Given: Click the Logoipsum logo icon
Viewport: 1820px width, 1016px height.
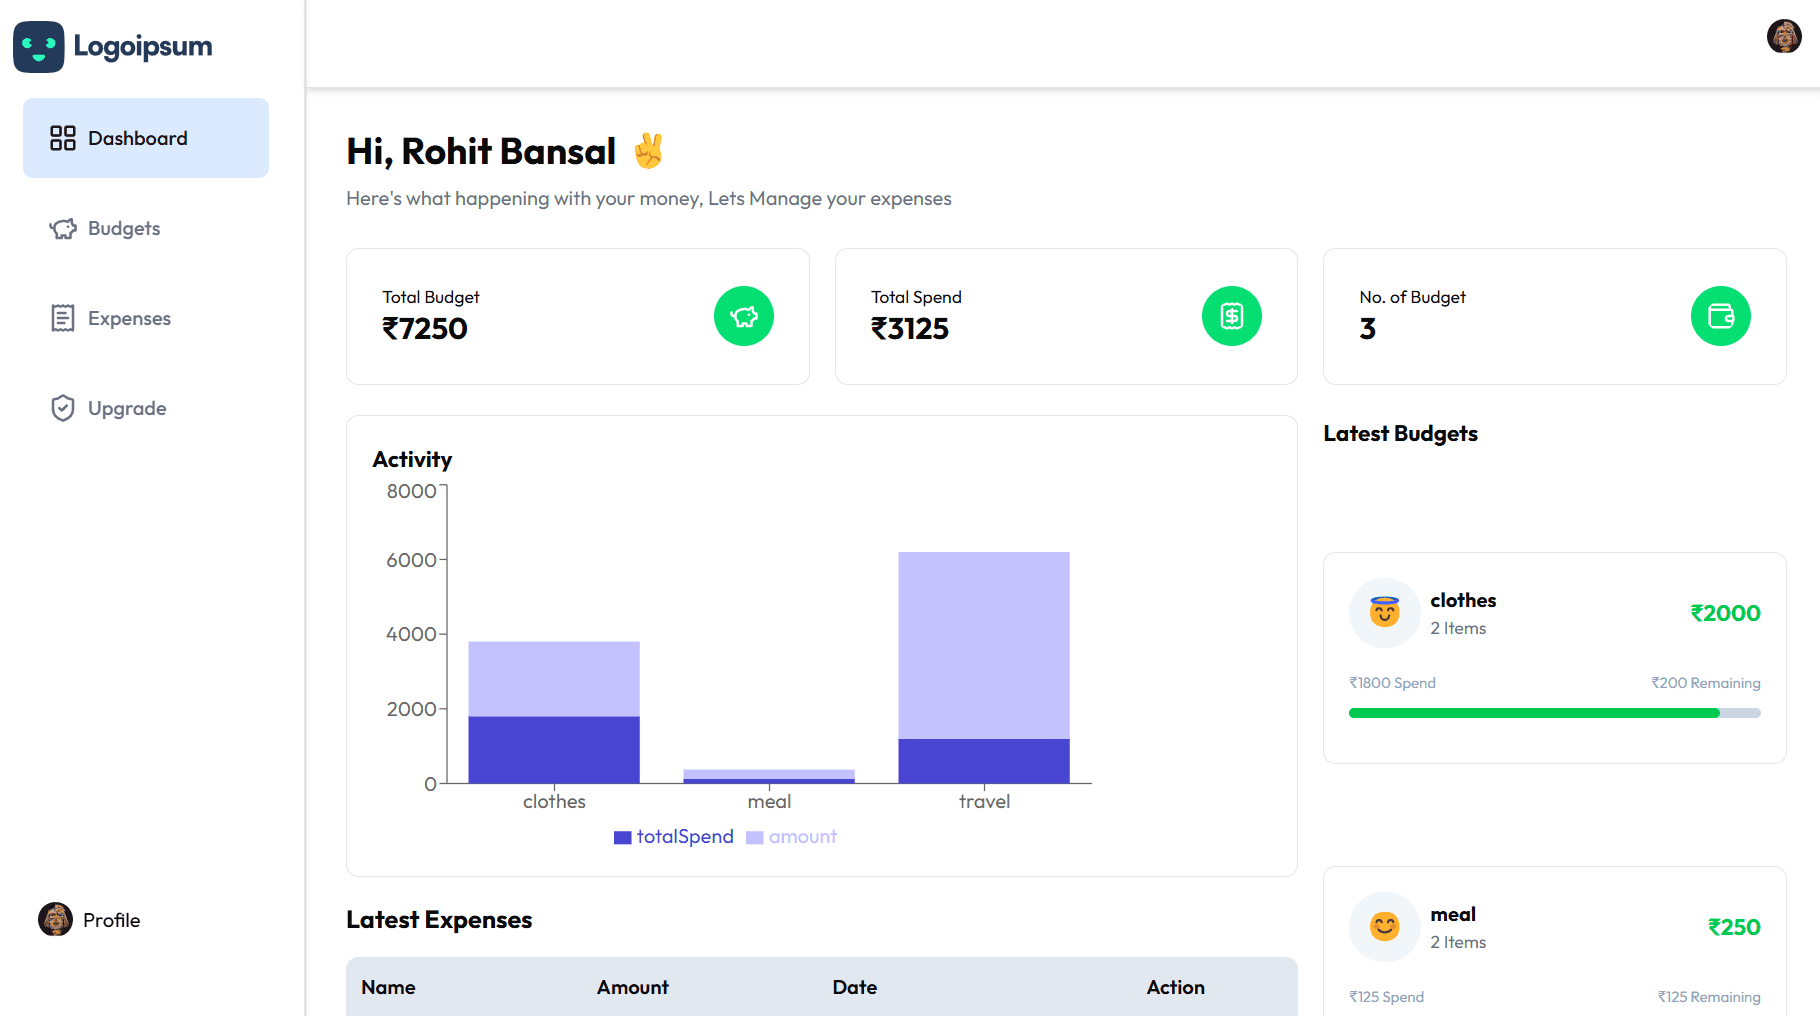Looking at the screenshot, I should (39, 47).
